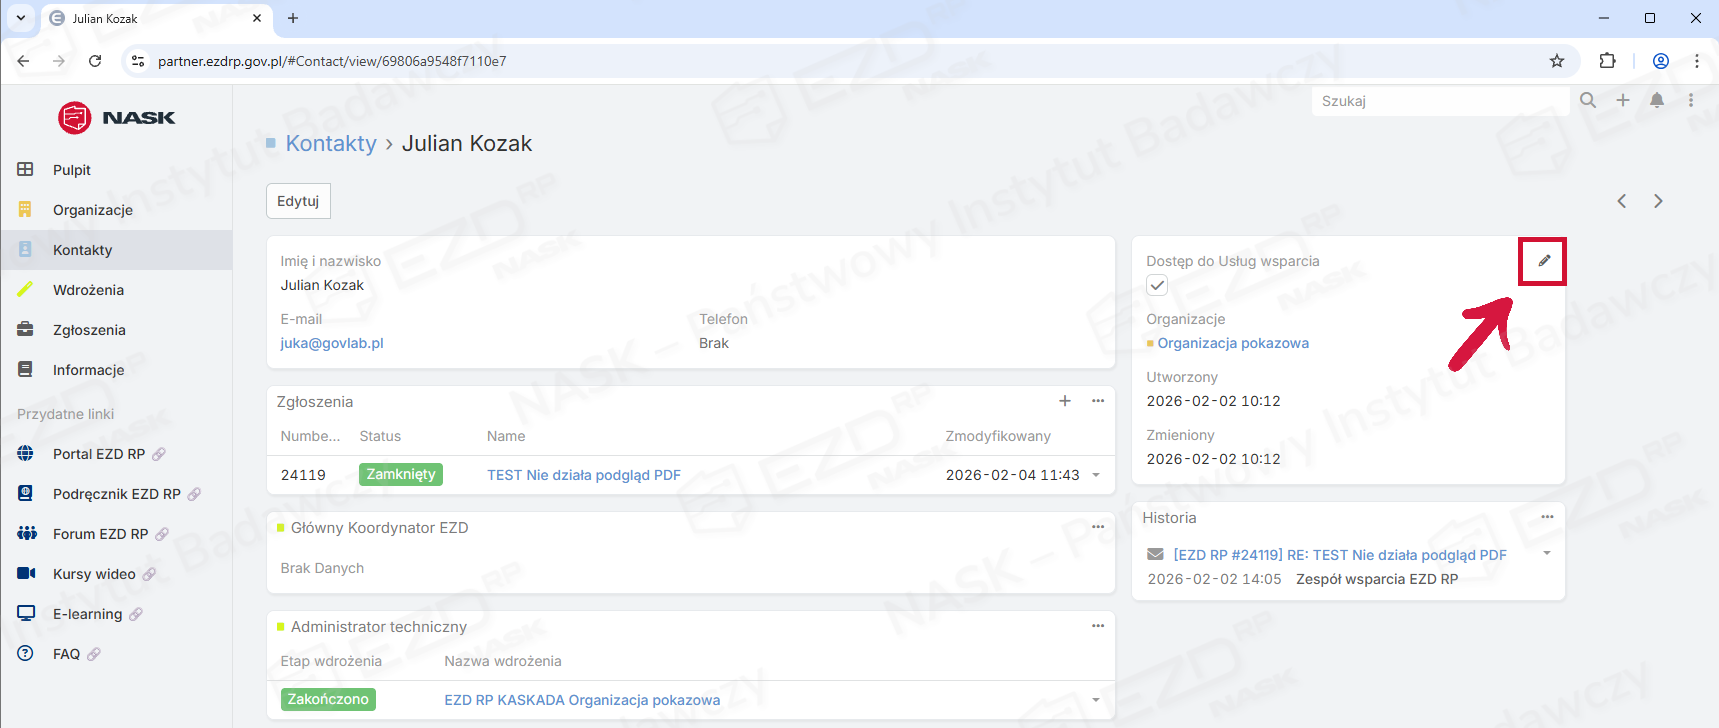Screen dimensions: 1719x728
Task: Go to next contact arrow
Action: [1658, 201]
